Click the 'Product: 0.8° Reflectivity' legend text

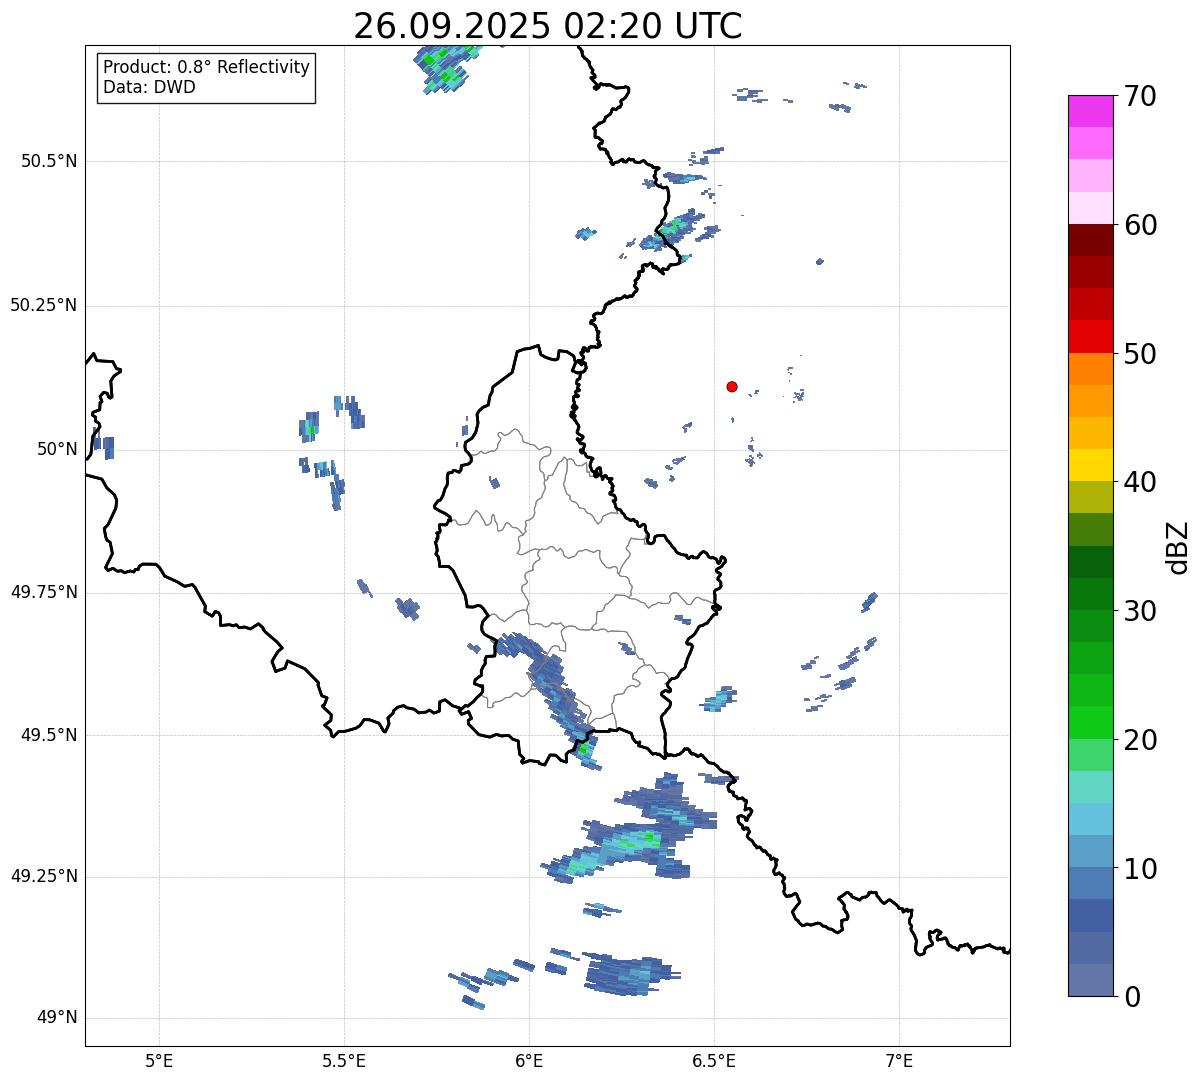pyautogui.click(x=207, y=67)
